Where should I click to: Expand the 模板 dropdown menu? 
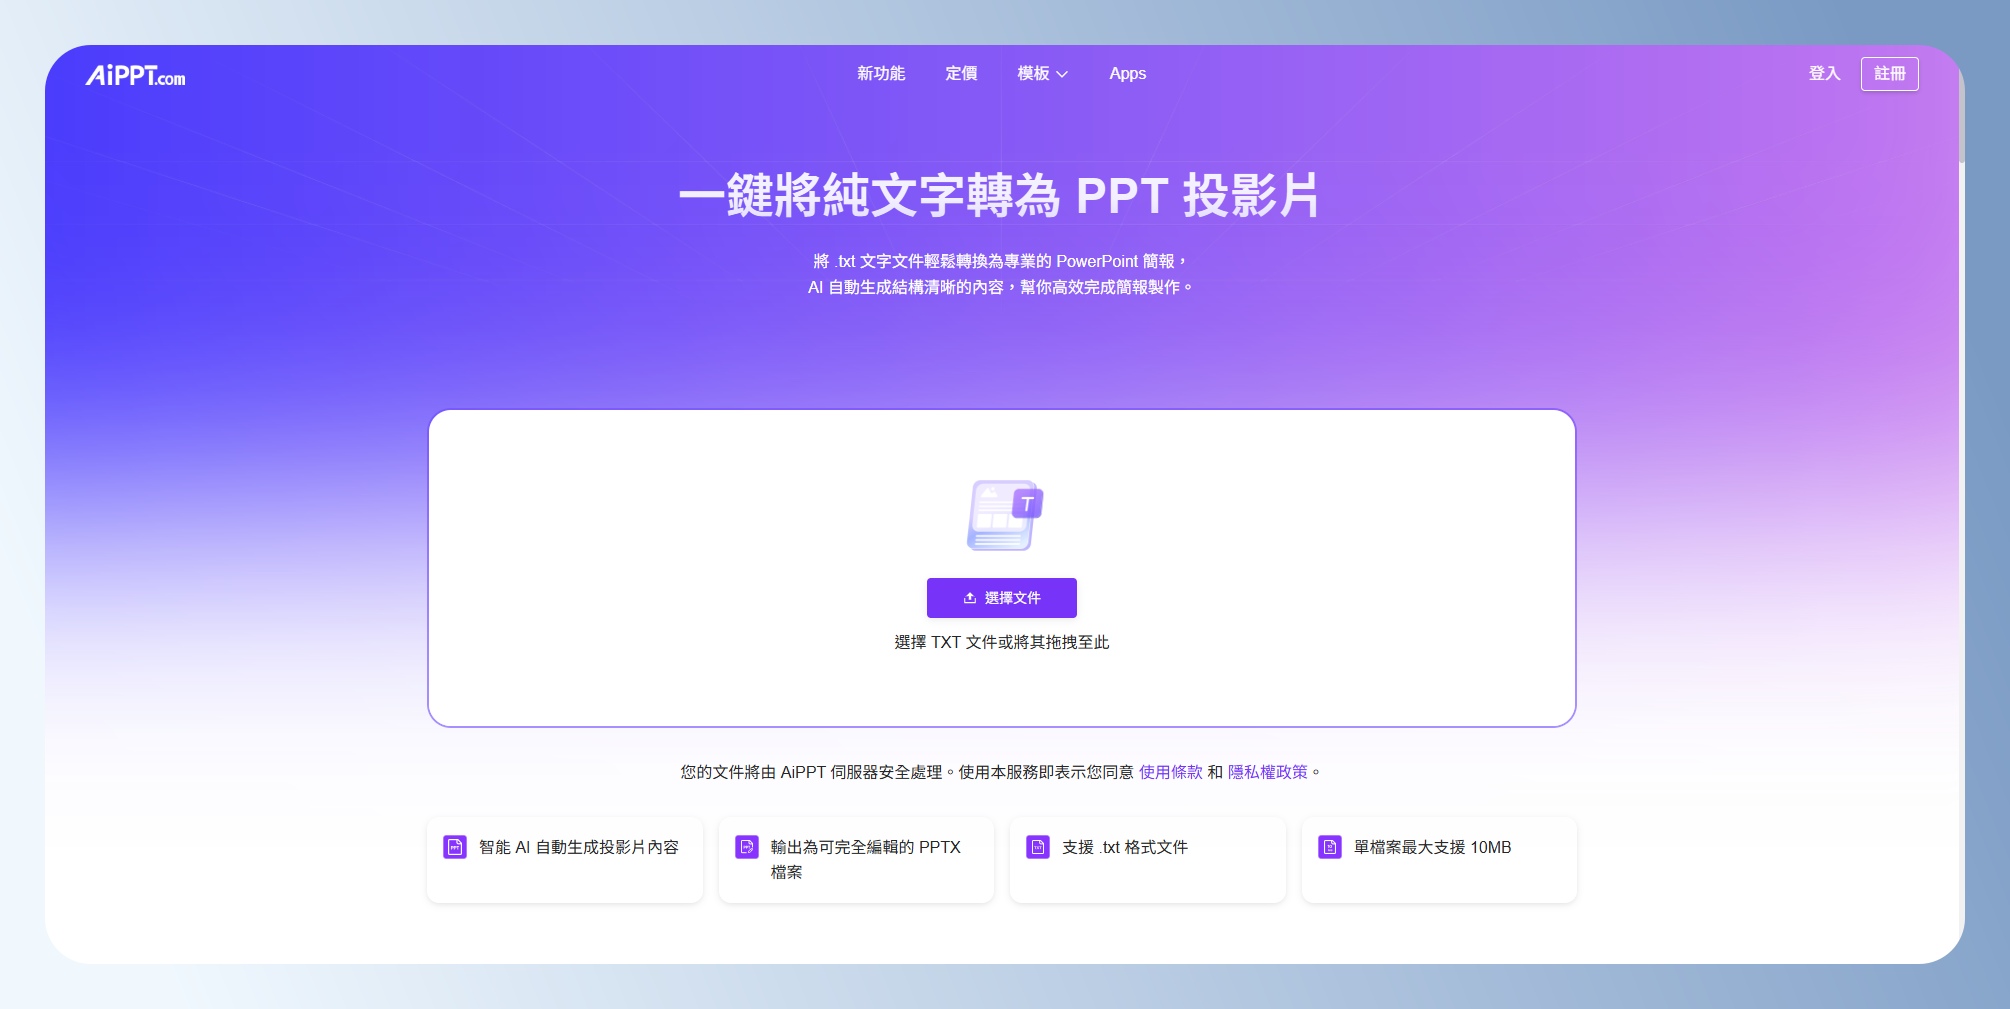click(1042, 74)
